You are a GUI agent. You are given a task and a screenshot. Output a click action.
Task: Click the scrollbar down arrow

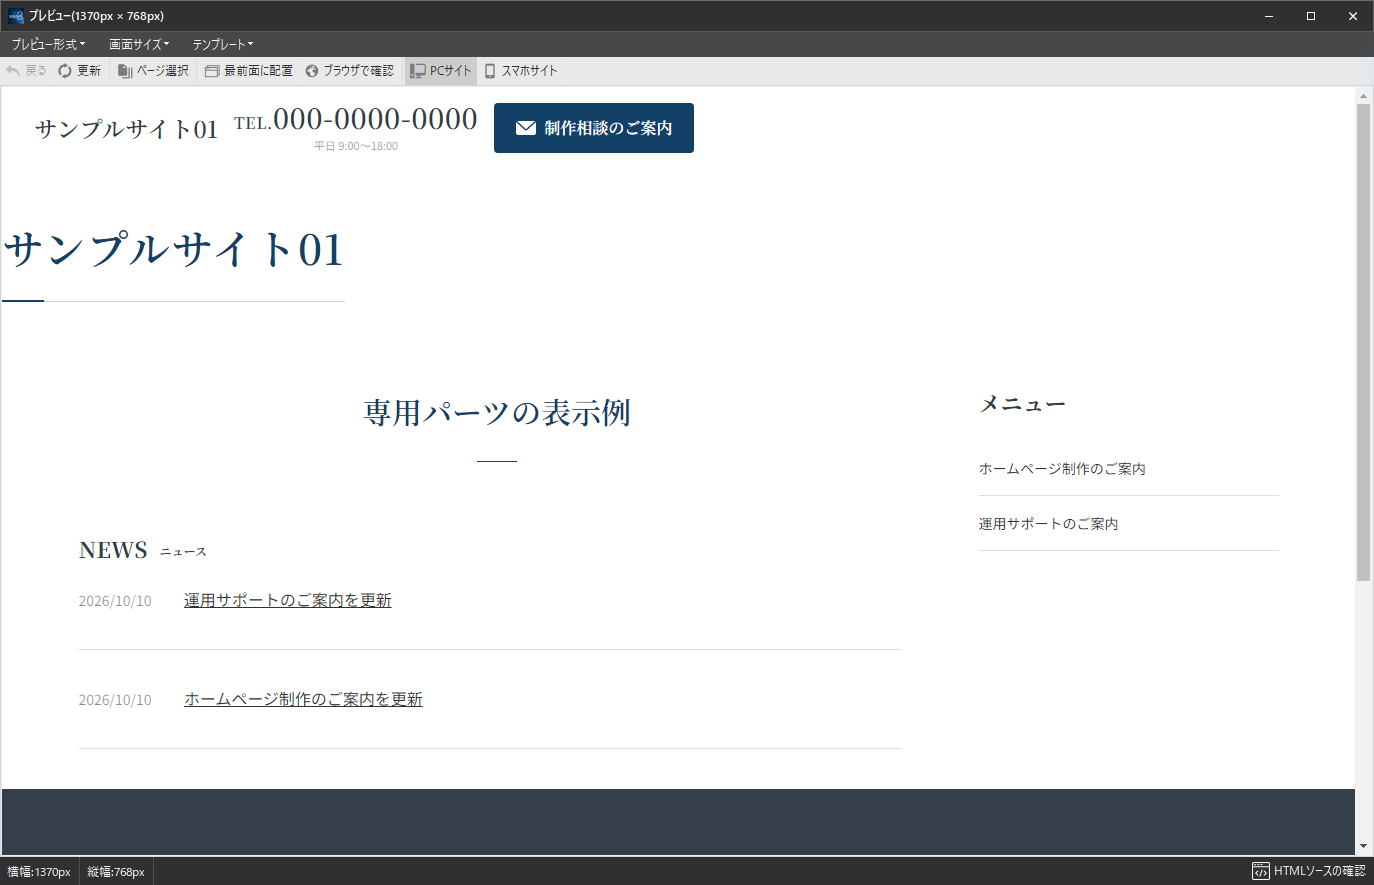pos(1363,846)
